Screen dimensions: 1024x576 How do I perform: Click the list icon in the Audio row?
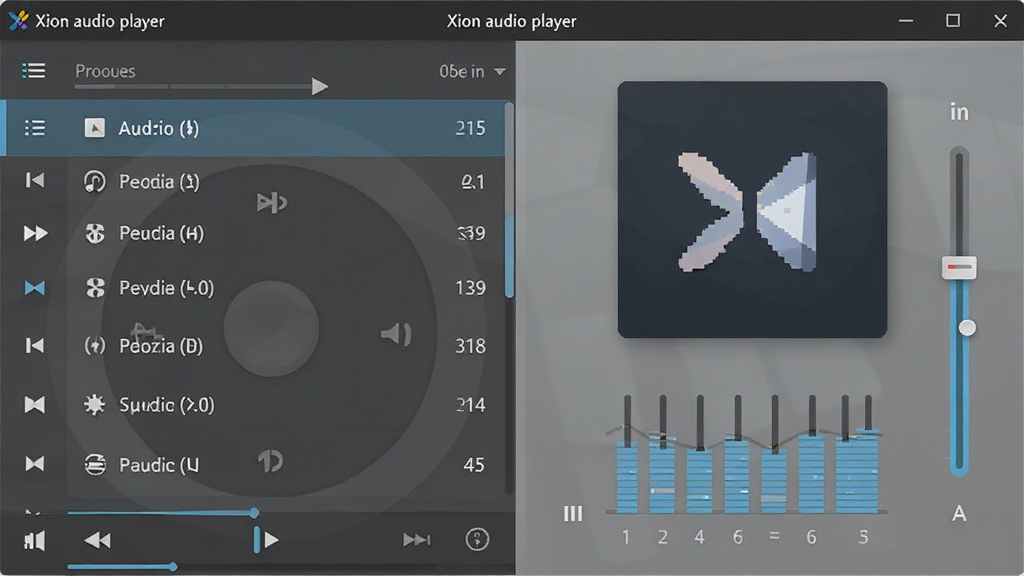[x=35, y=128]
